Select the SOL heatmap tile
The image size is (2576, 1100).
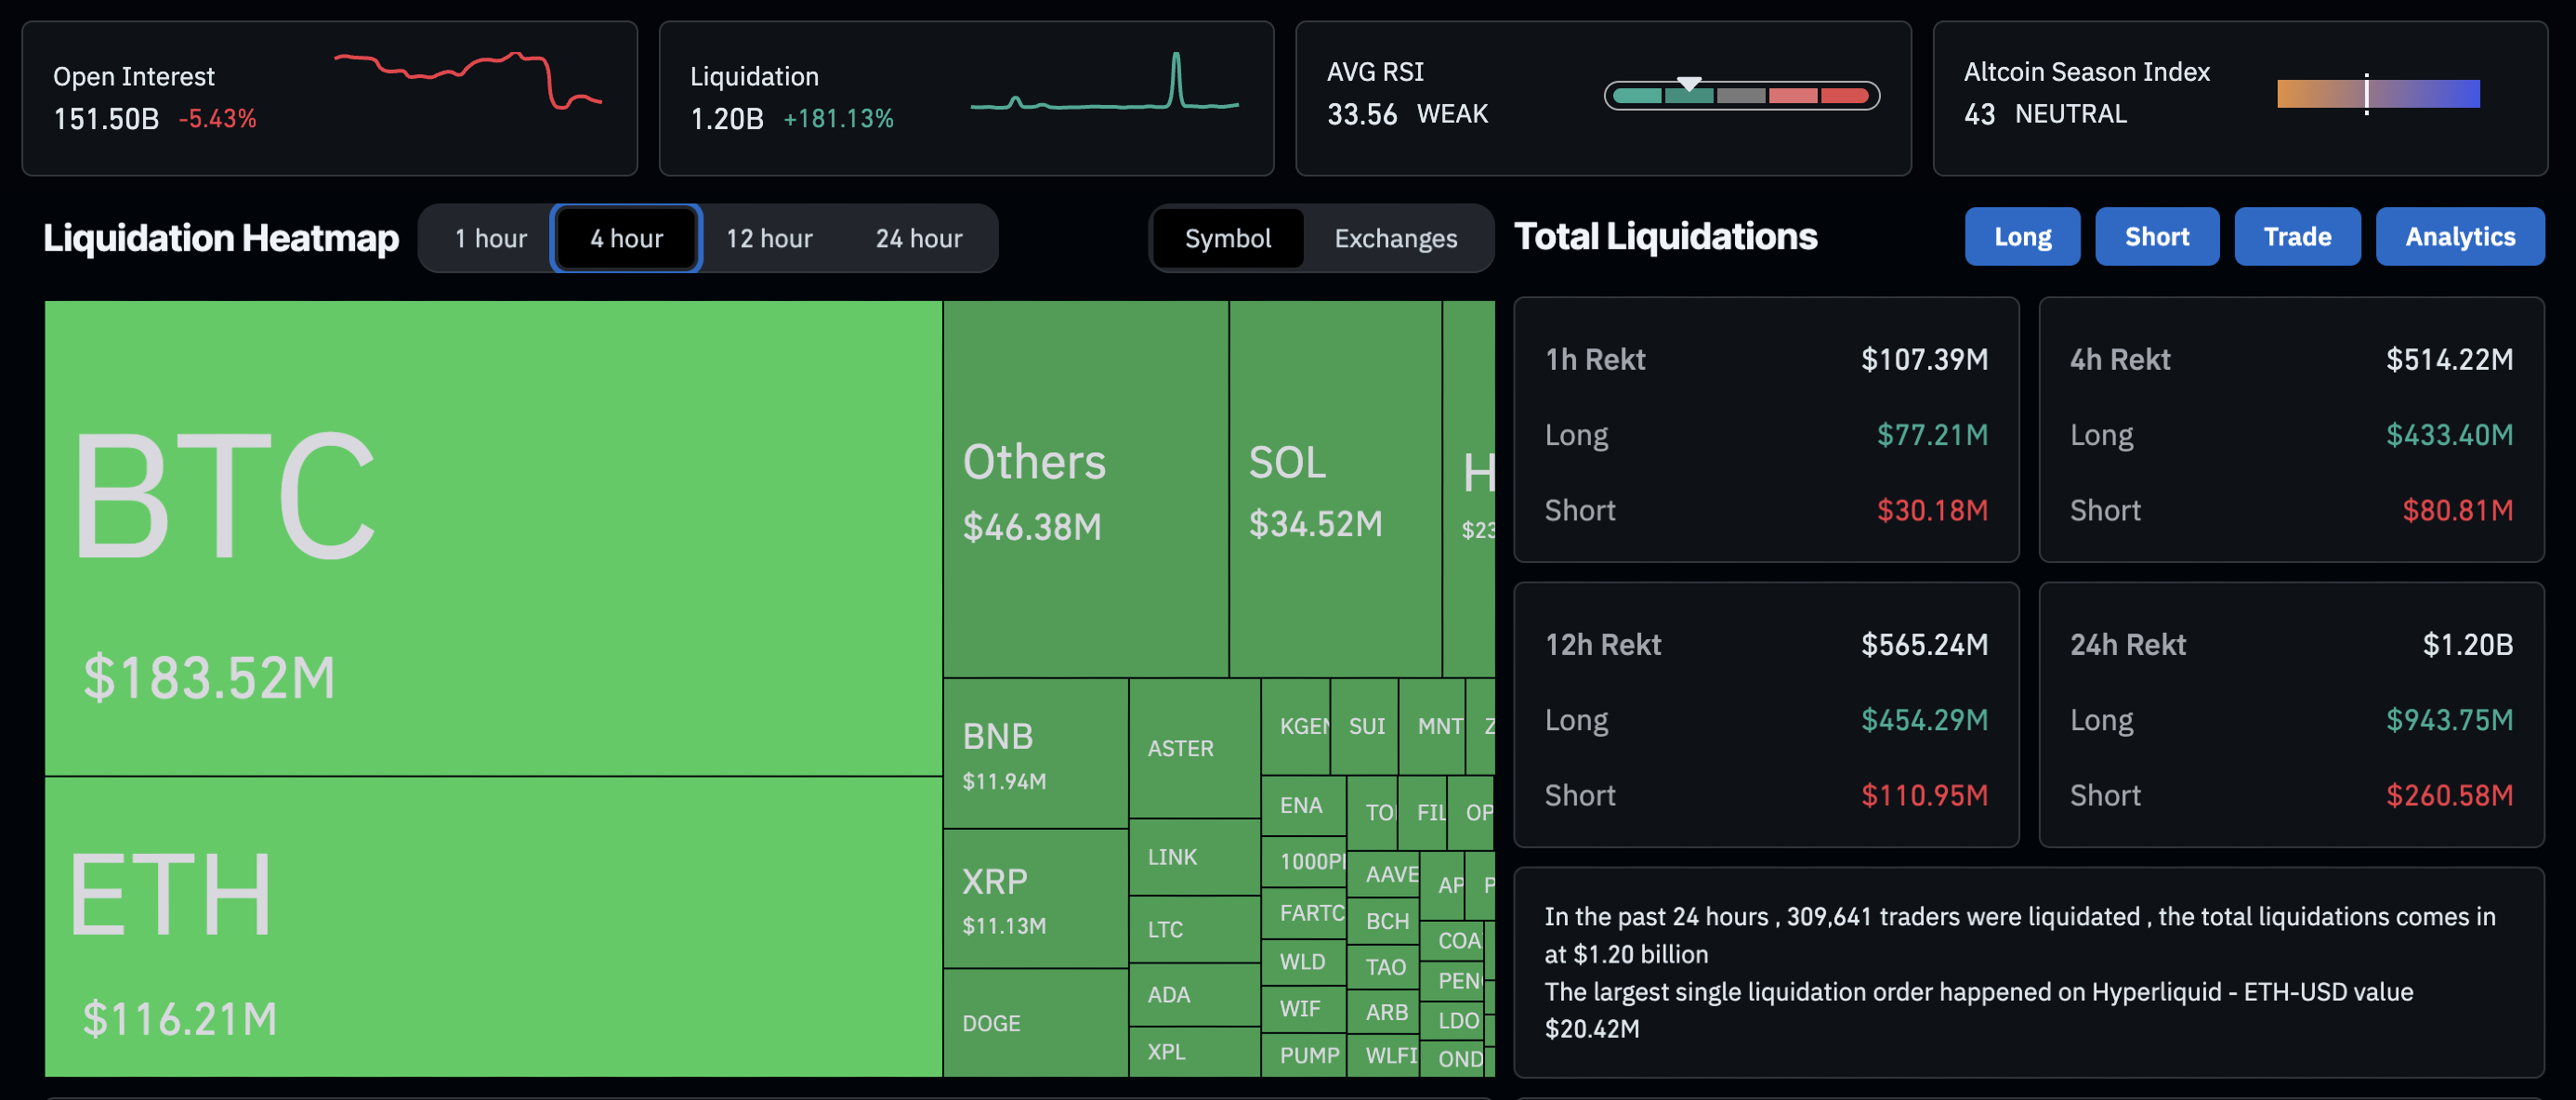click(1334, 488)
